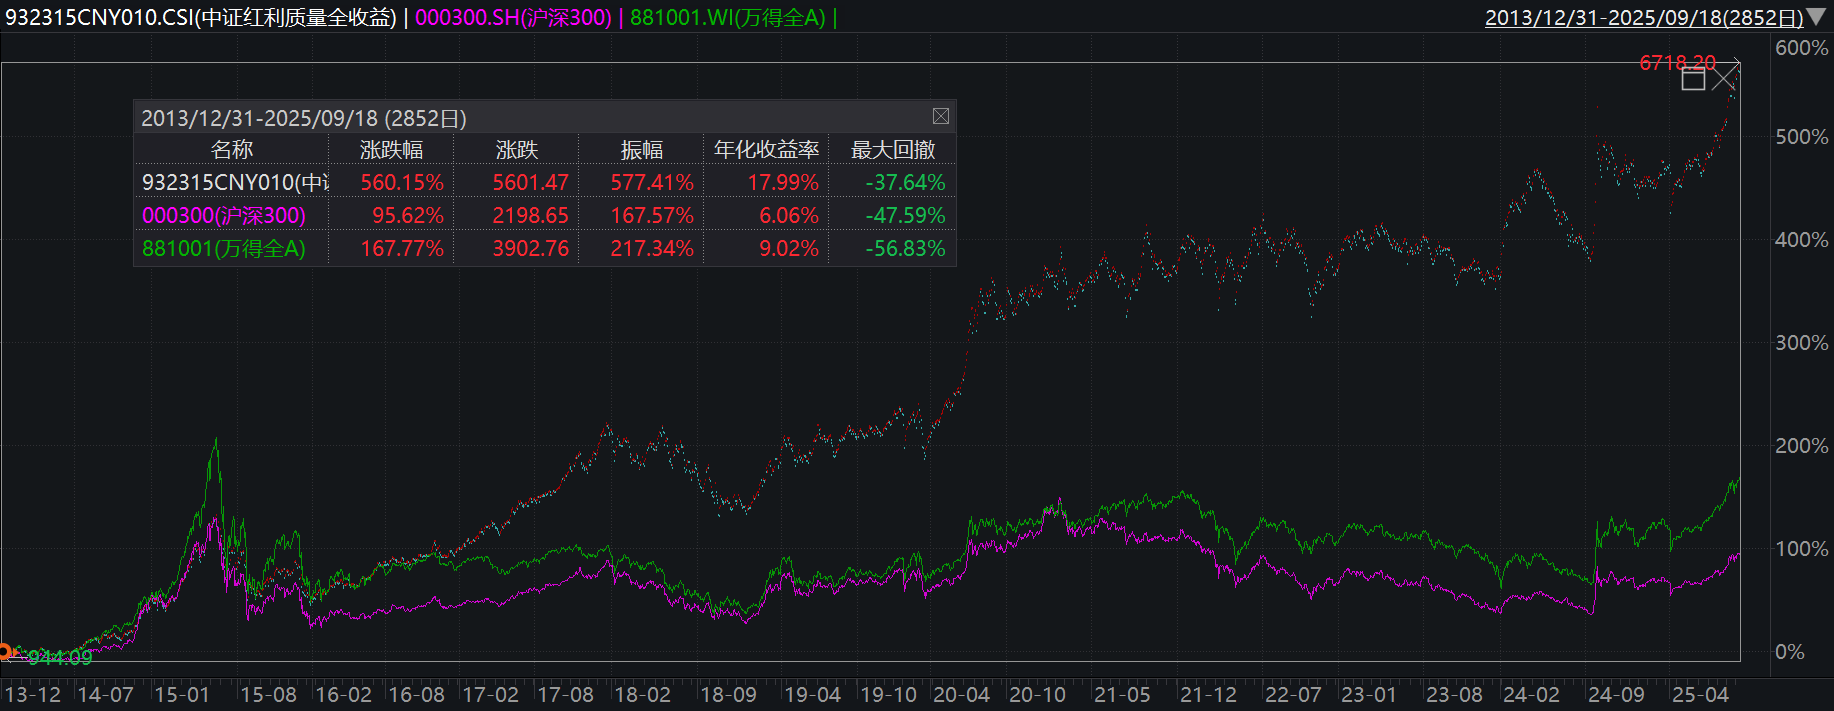Screen dimensions: 1834x711
Task: Click the 932315CNY010.CSI chart title label
Action: [200, 17]
